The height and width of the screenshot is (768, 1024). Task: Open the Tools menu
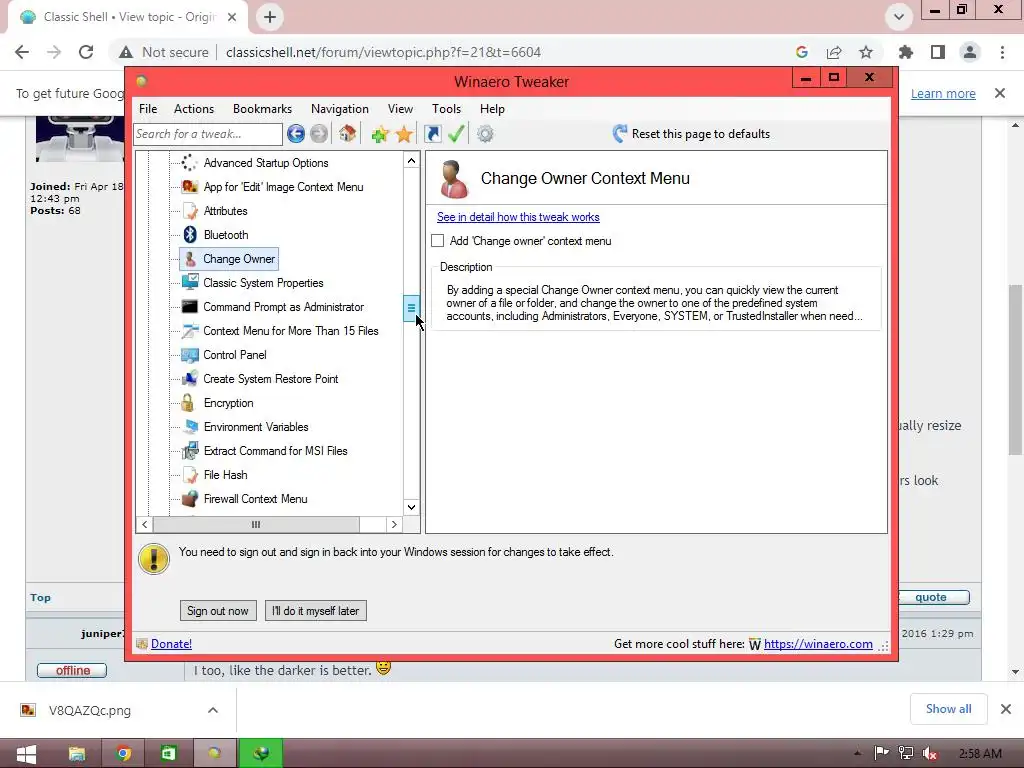point(447,109)
